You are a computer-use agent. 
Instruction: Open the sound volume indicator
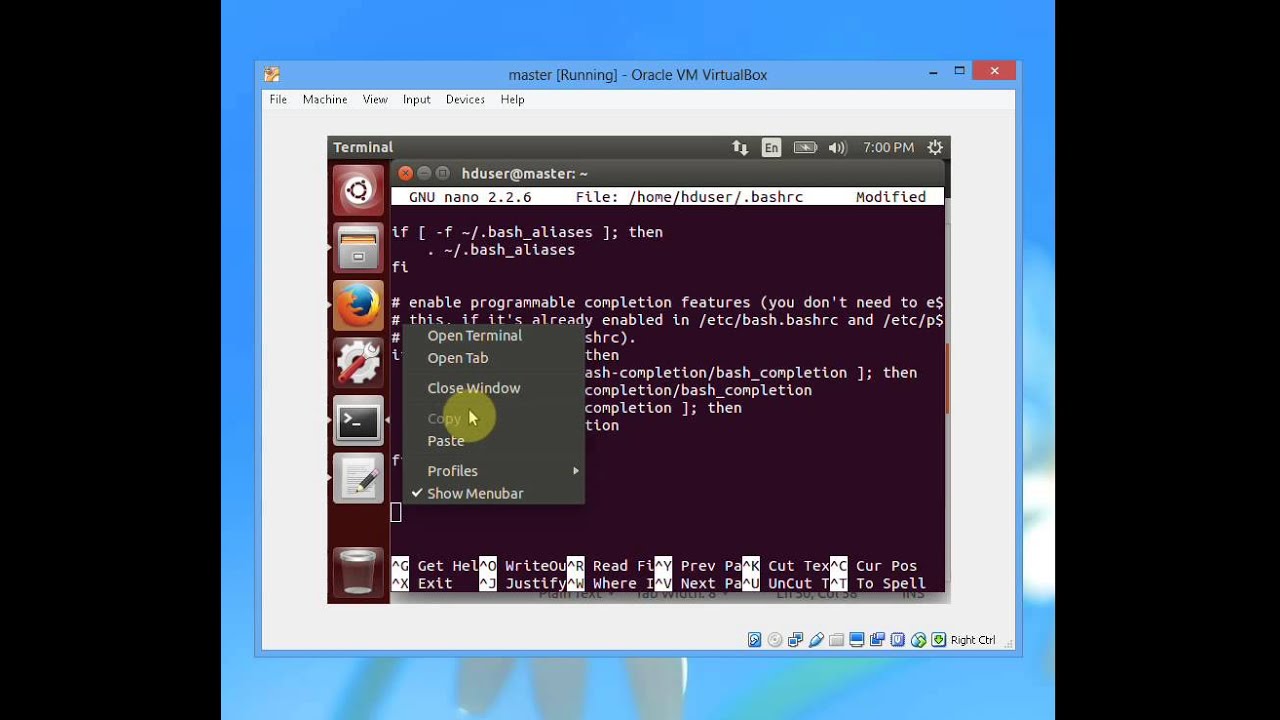click(837, 147)
